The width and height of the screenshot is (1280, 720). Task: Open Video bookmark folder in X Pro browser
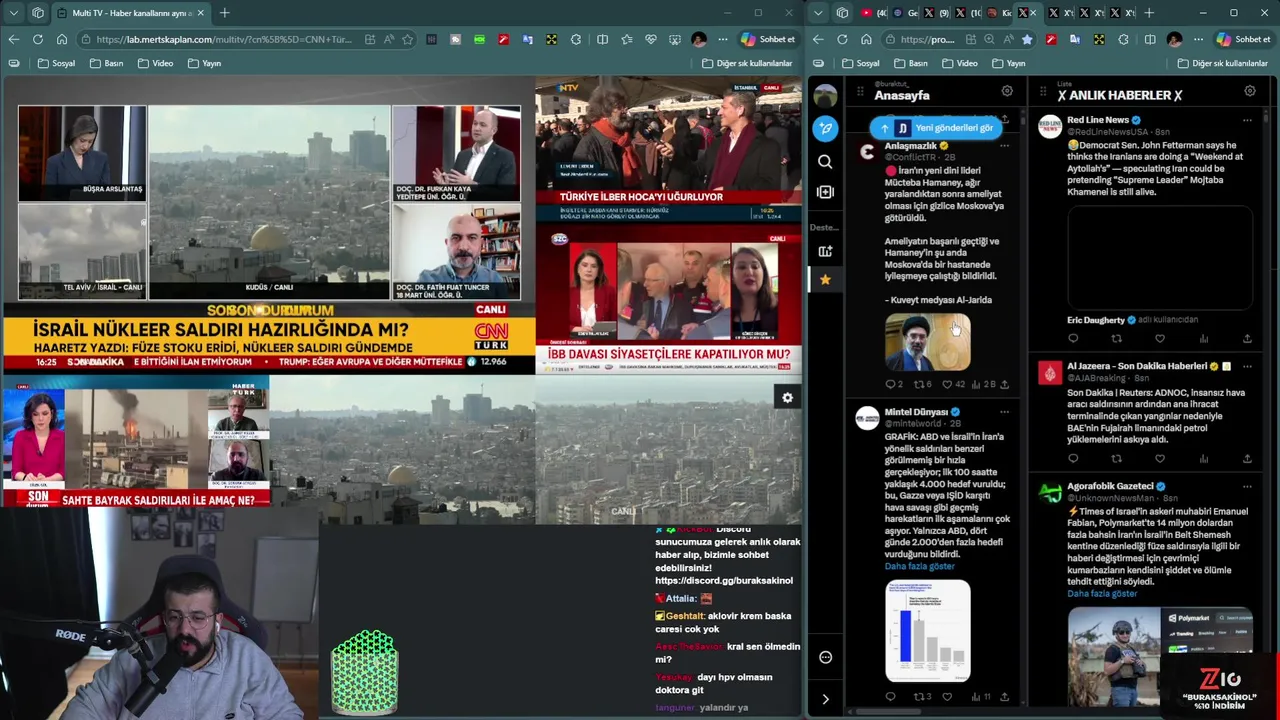[959, 63]
